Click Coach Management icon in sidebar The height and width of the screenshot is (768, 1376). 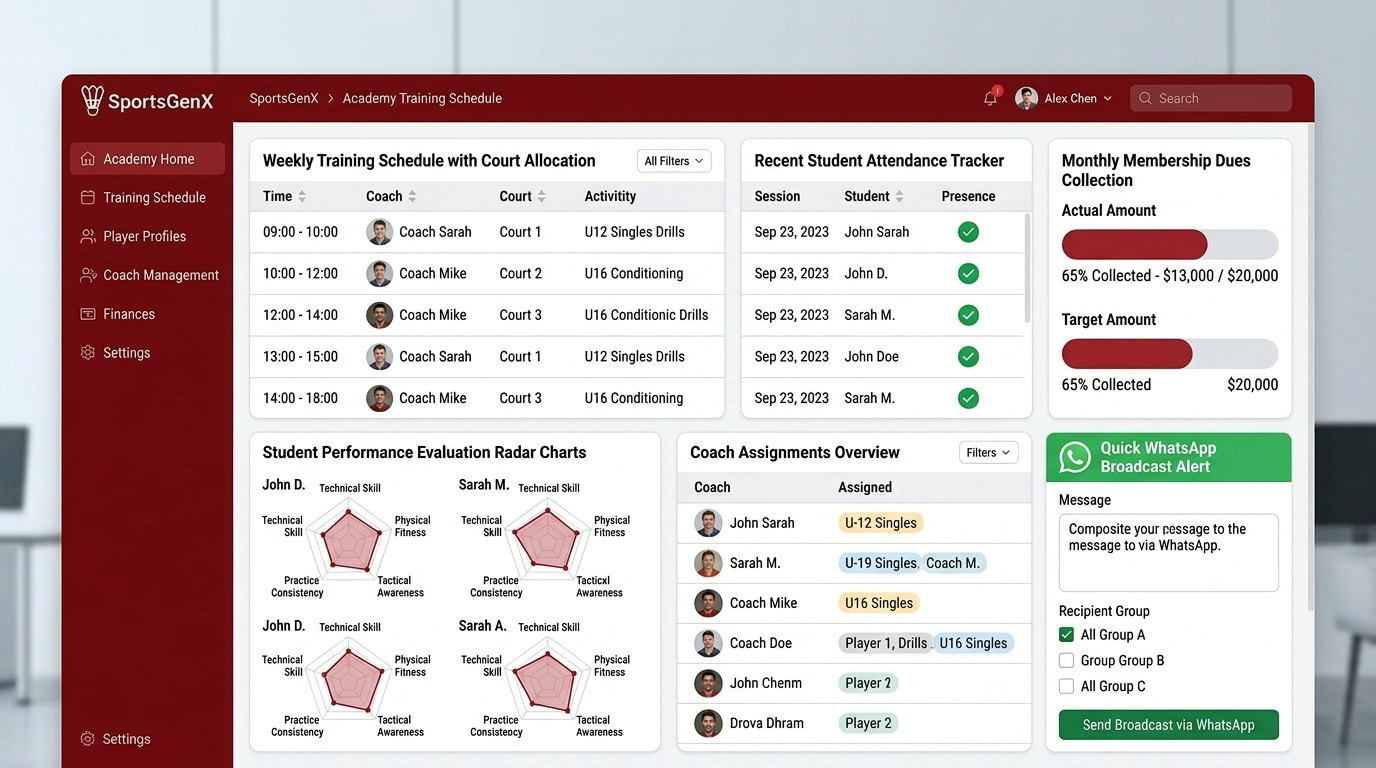88,275
